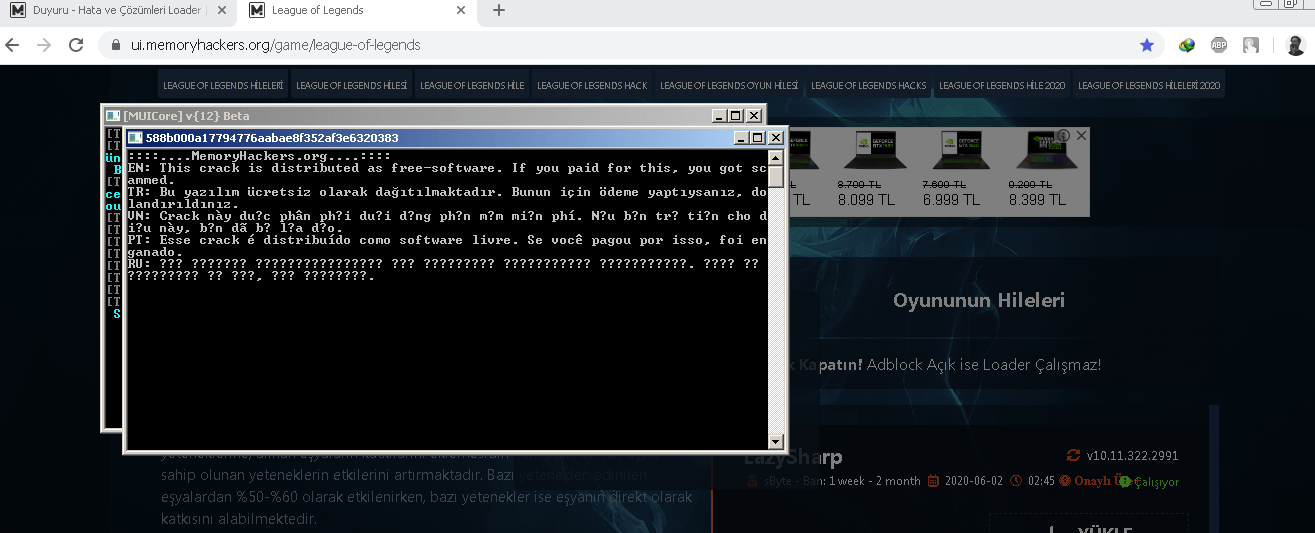Click the console vertical scrollbar thumb
The width and height of the screenshot is (1315, 533).
776,178
